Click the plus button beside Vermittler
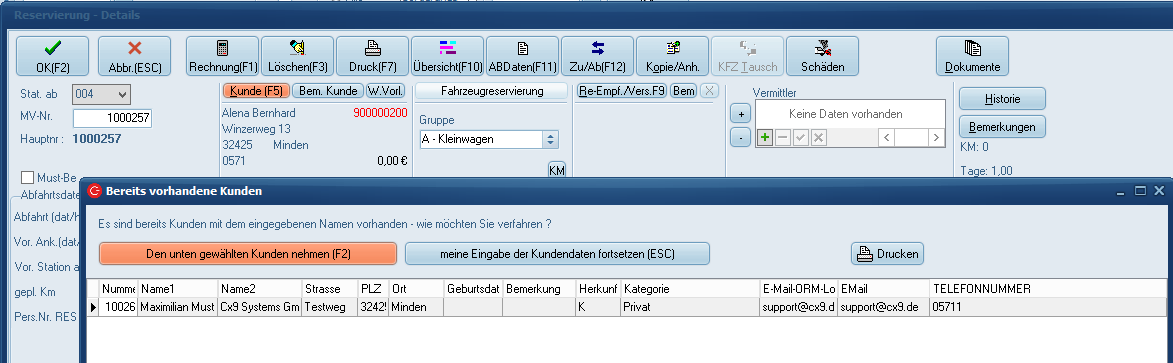This screenshot has width=1173, height=363. pyautogui.click(x=740, y=115)
